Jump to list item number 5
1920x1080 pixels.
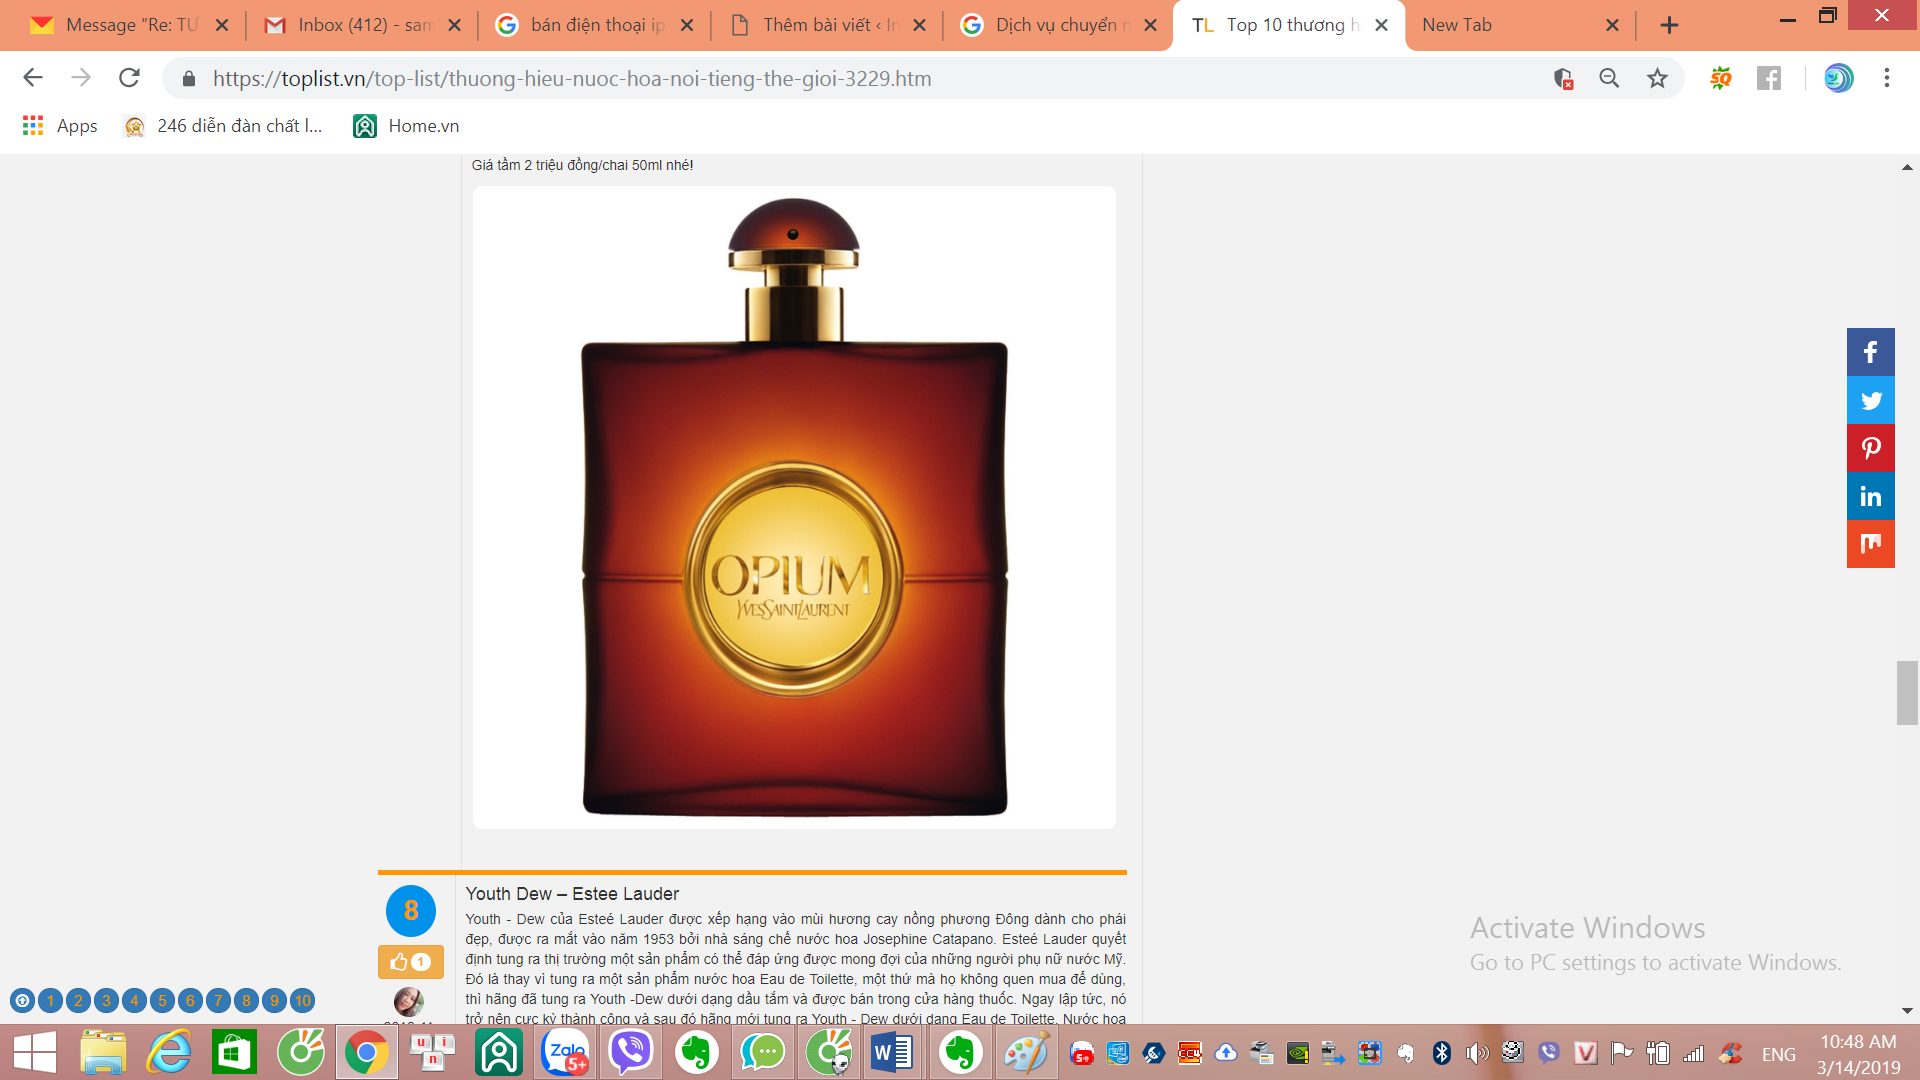click(x=162, y=1000)
